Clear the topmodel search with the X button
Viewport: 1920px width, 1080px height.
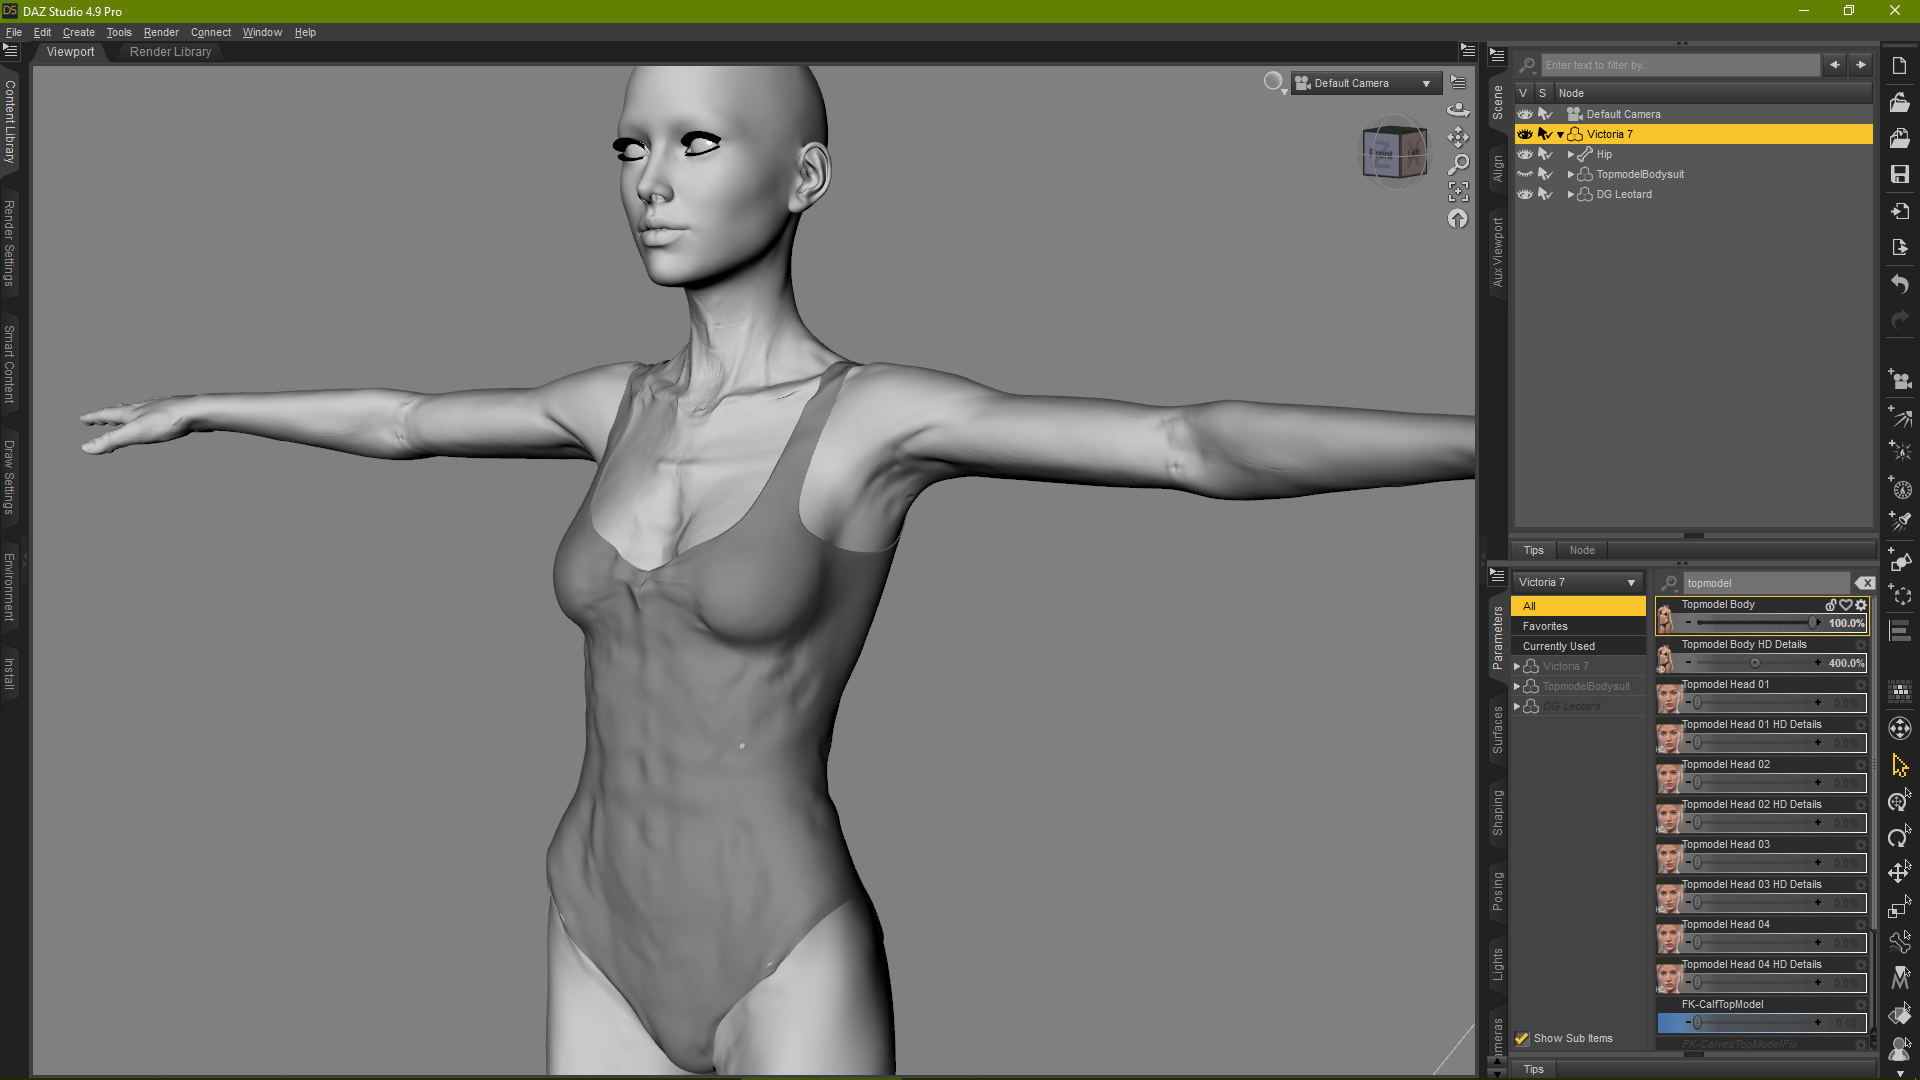tap(1865, 582)
